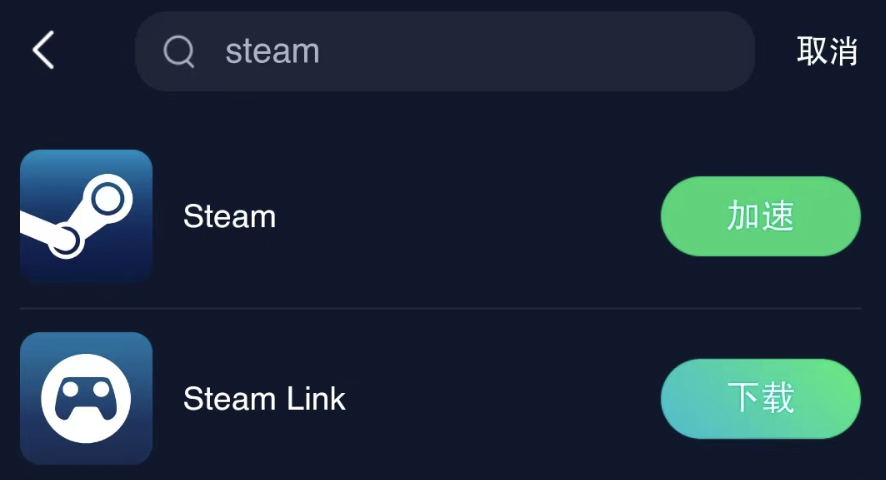Start acceleration with Steam's 加速 button
Screen dimensions: 886x480
pyautogui.click(x=761, y=216)
